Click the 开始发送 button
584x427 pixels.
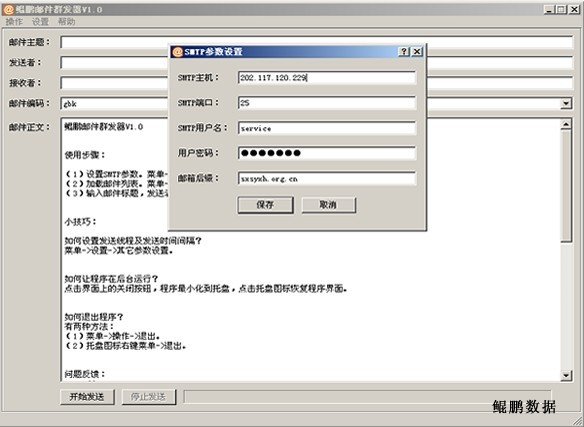87,397
